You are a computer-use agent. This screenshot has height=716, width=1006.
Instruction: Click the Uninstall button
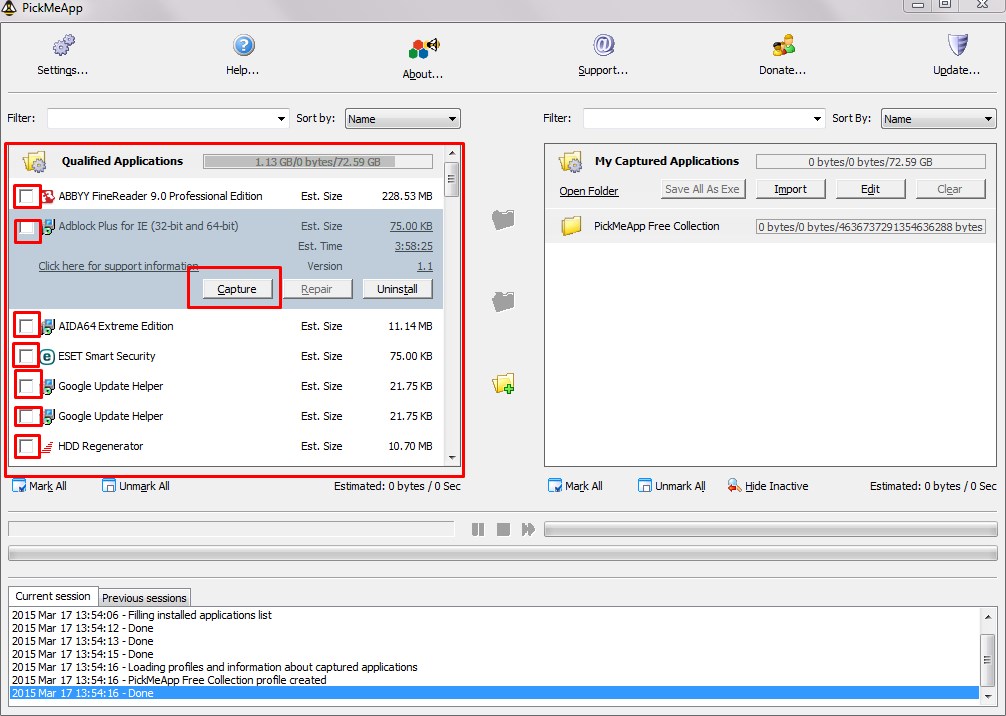pos(397,289)
